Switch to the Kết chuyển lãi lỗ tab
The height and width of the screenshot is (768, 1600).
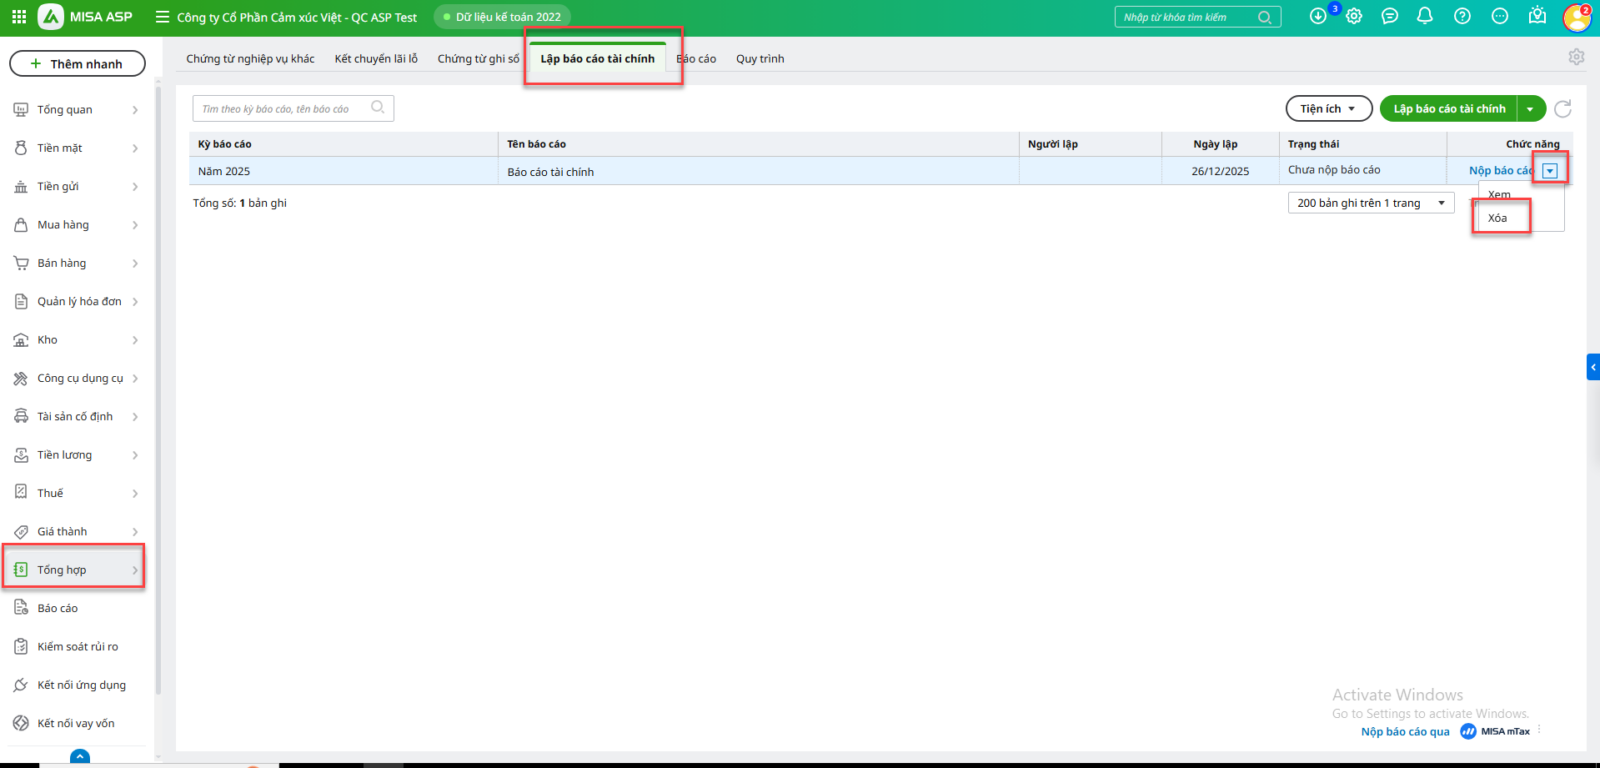tap(376, 59)
